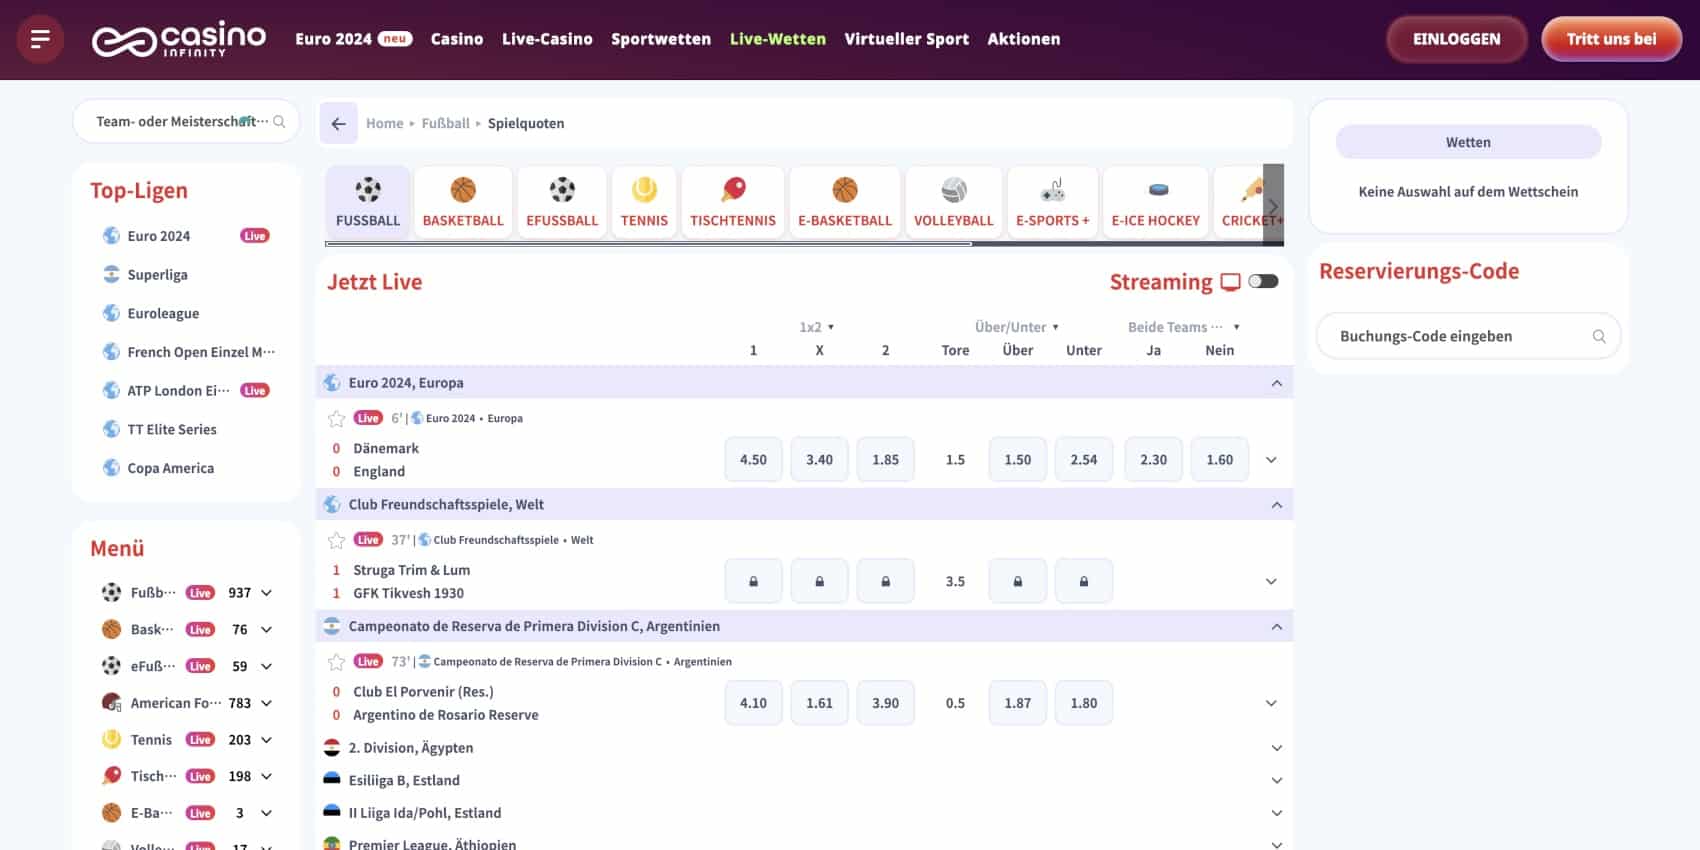Collapse Campeonato de Reserva Argentinien section

1277,627
